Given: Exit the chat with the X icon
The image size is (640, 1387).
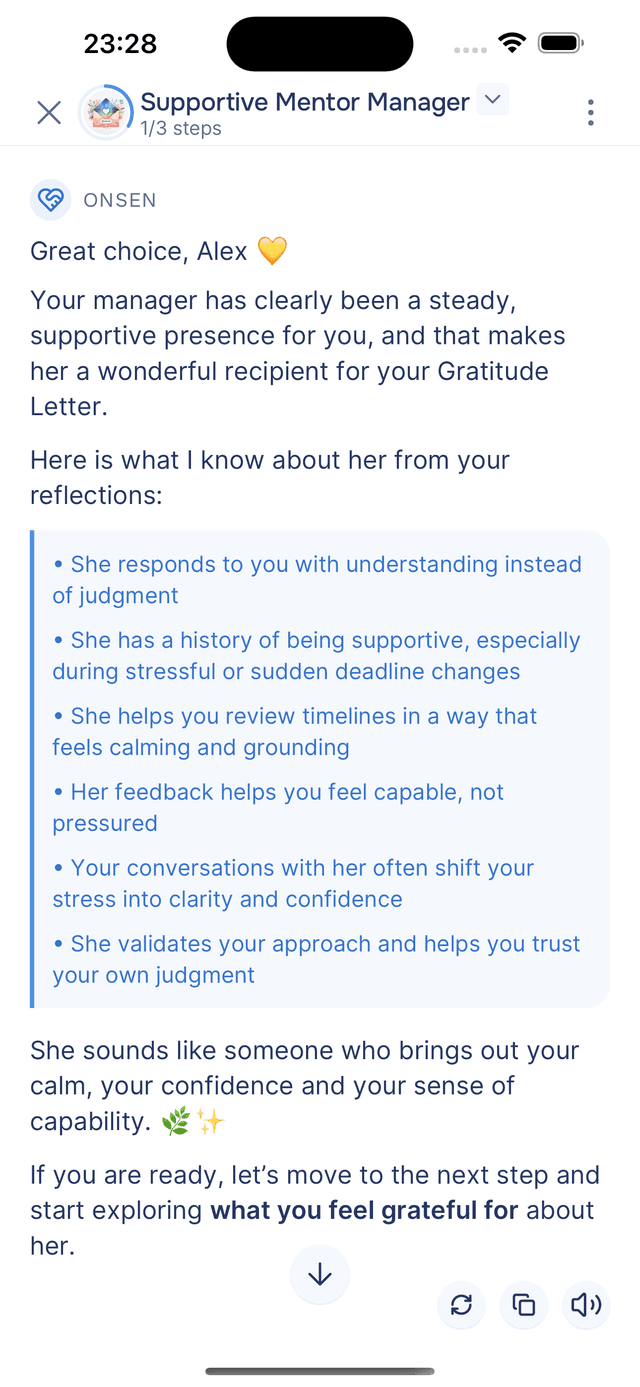Looking at the screenshot, I should tap(48, 112).
